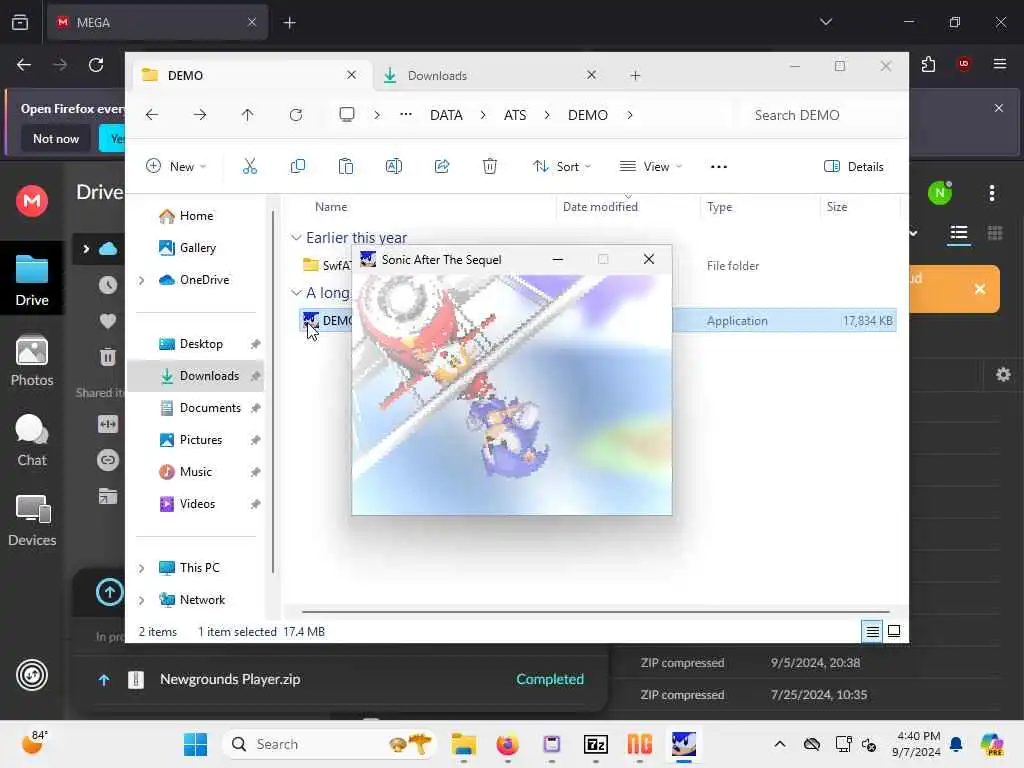Click the green N account avatar in MEGA
Image resolution: width=1024 pixels, height=768 pixels.
940,193
